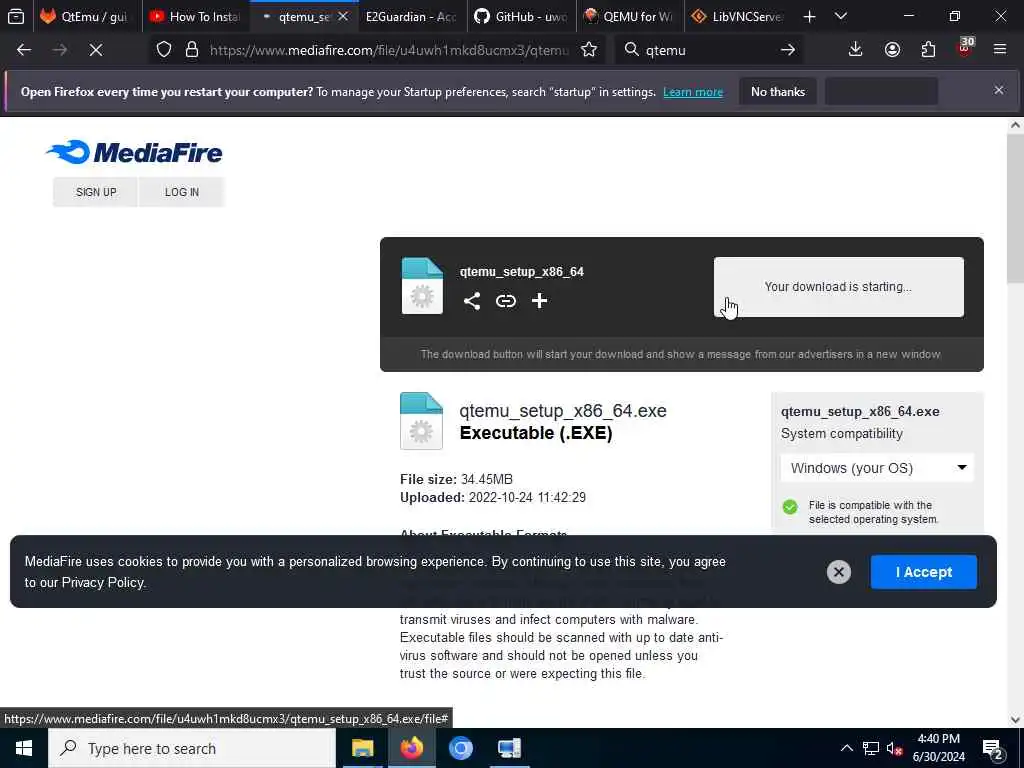Click No thanks on startup prompt

point(778,92)
